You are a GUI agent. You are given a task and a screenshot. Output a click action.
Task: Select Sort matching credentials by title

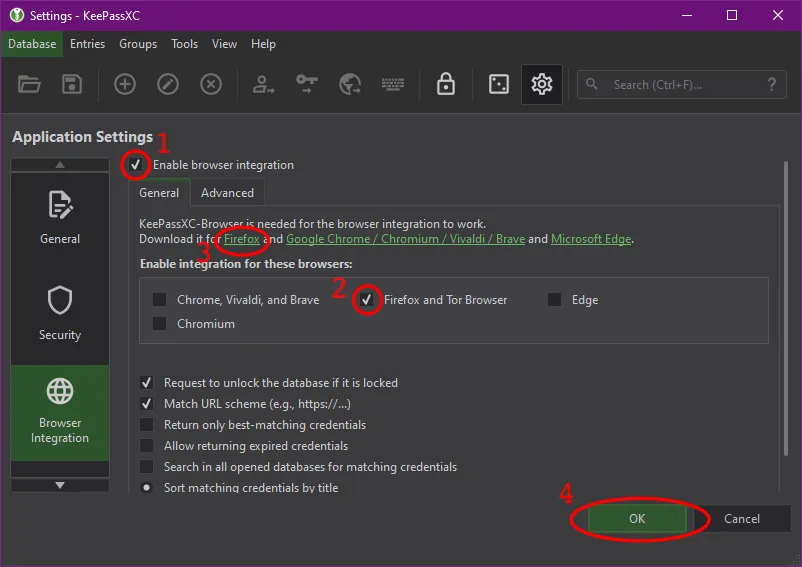[146, 487]
